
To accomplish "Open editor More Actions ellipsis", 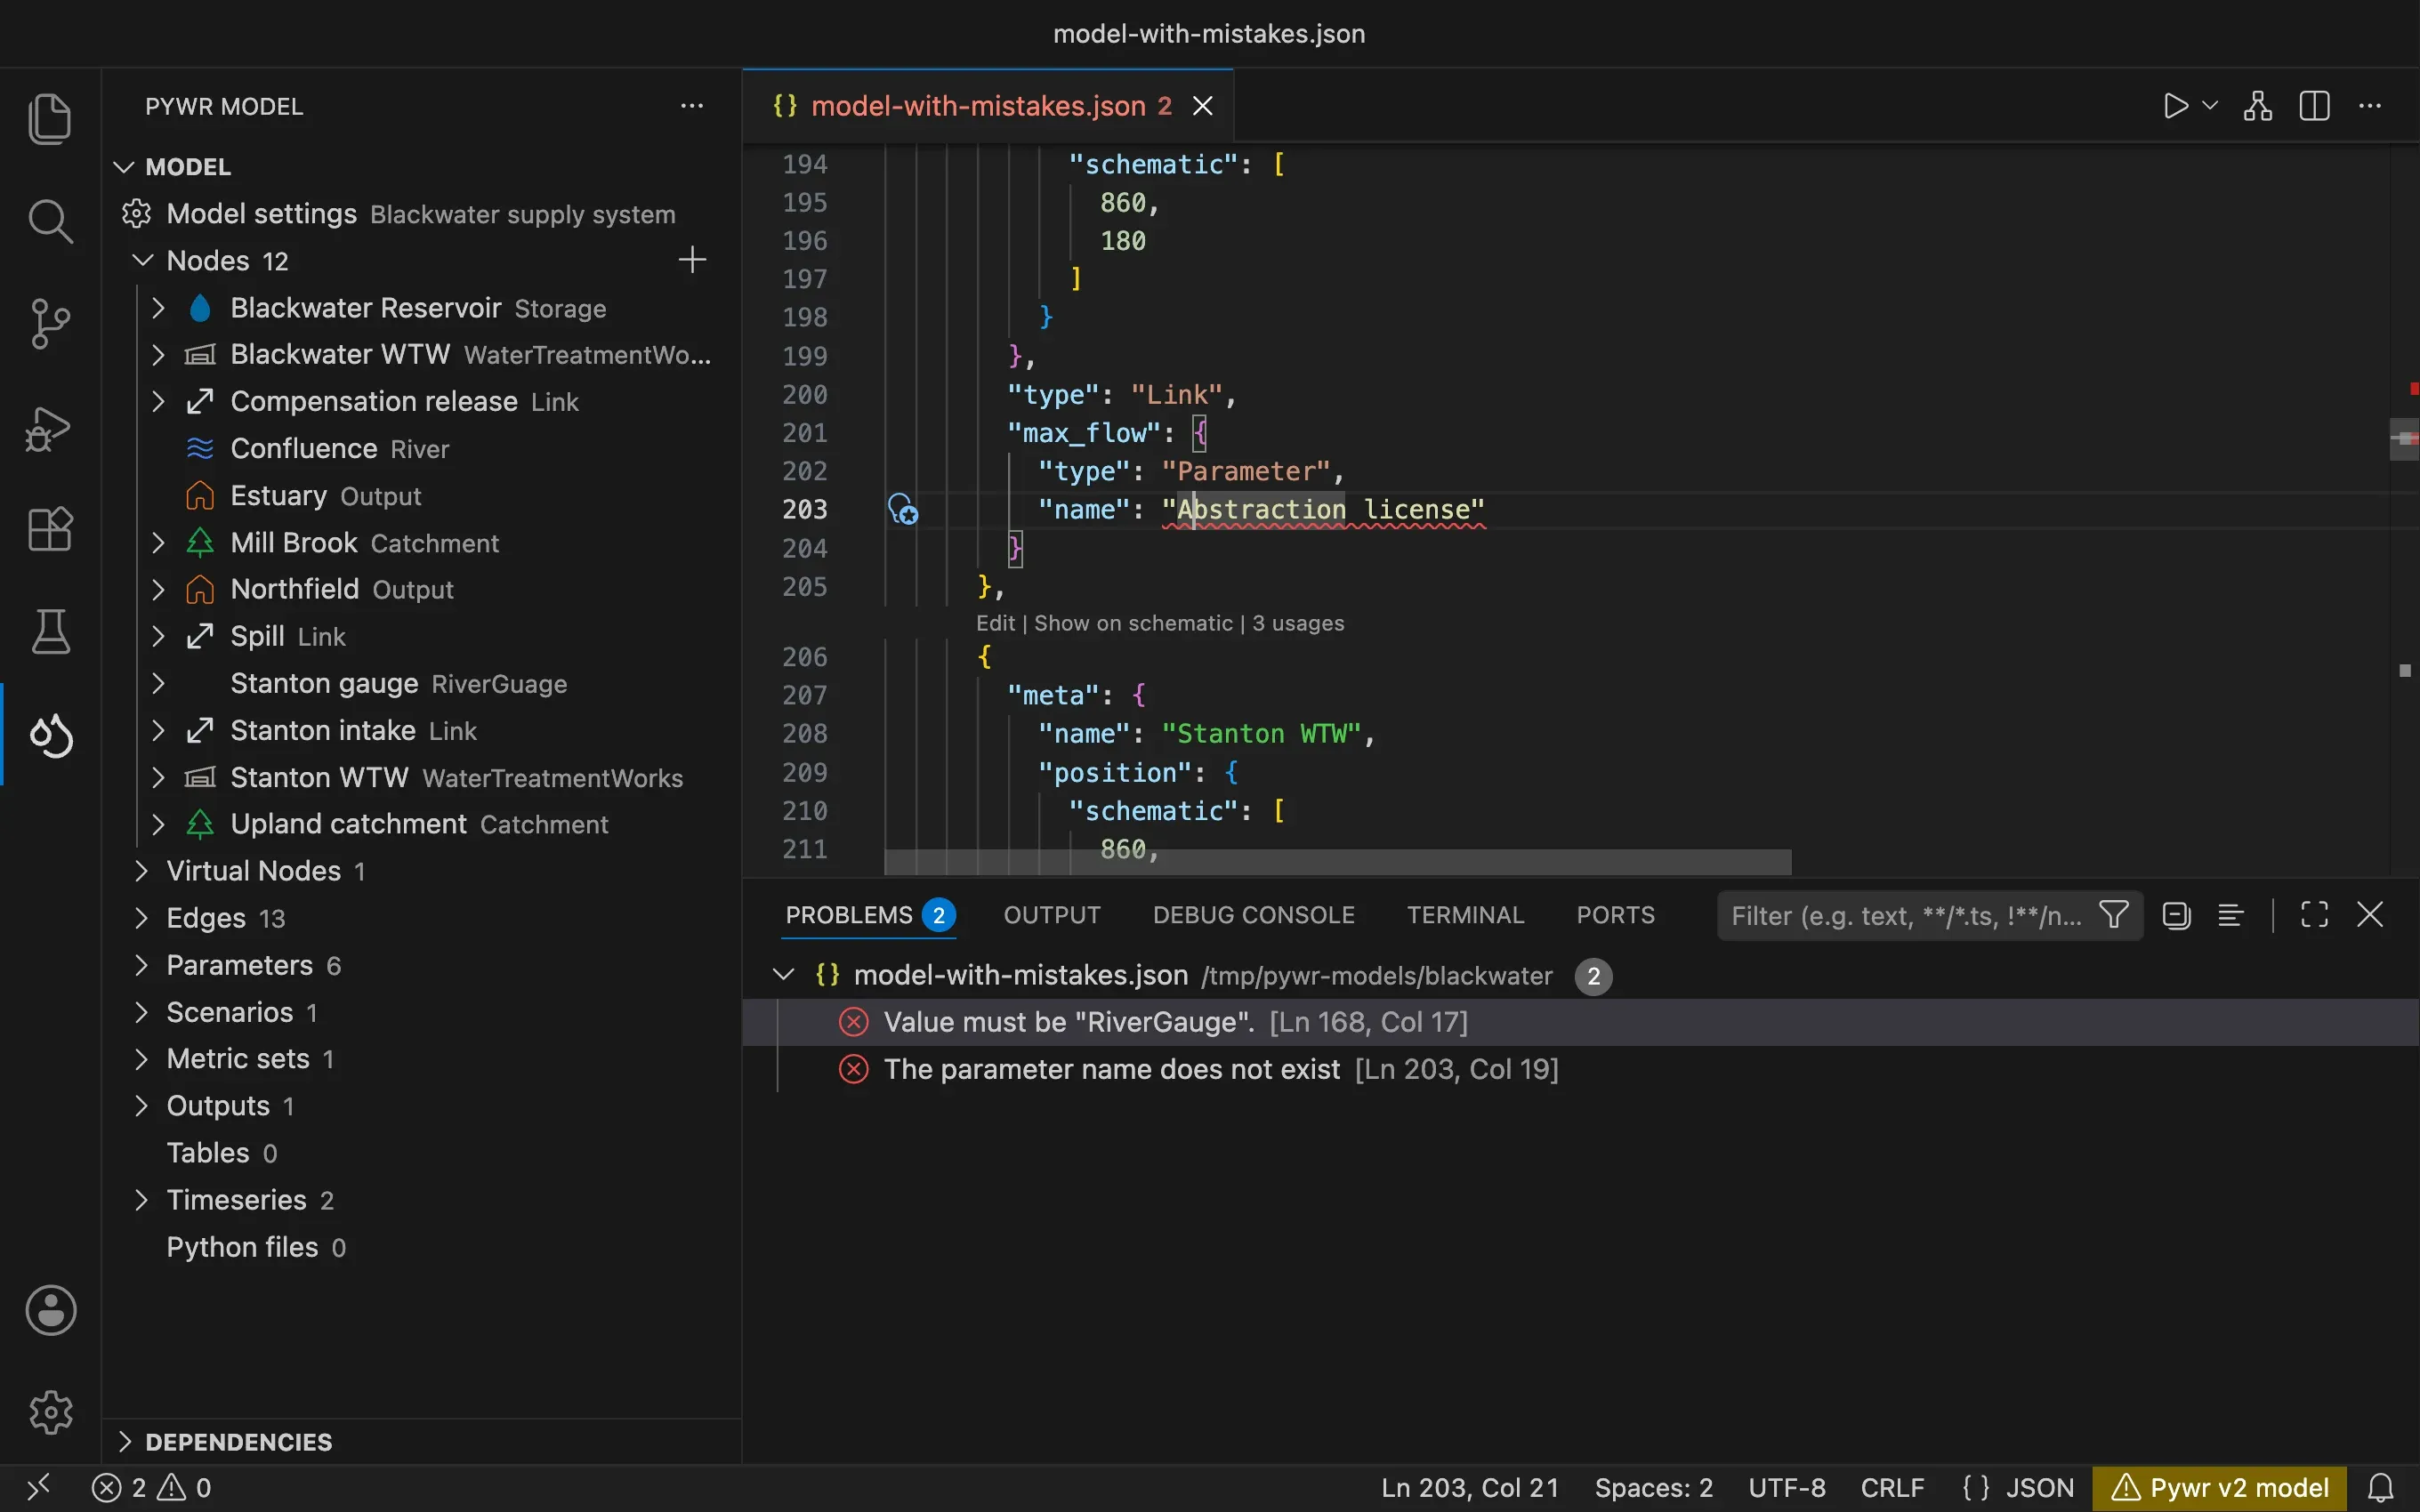I will (2370, 106).
